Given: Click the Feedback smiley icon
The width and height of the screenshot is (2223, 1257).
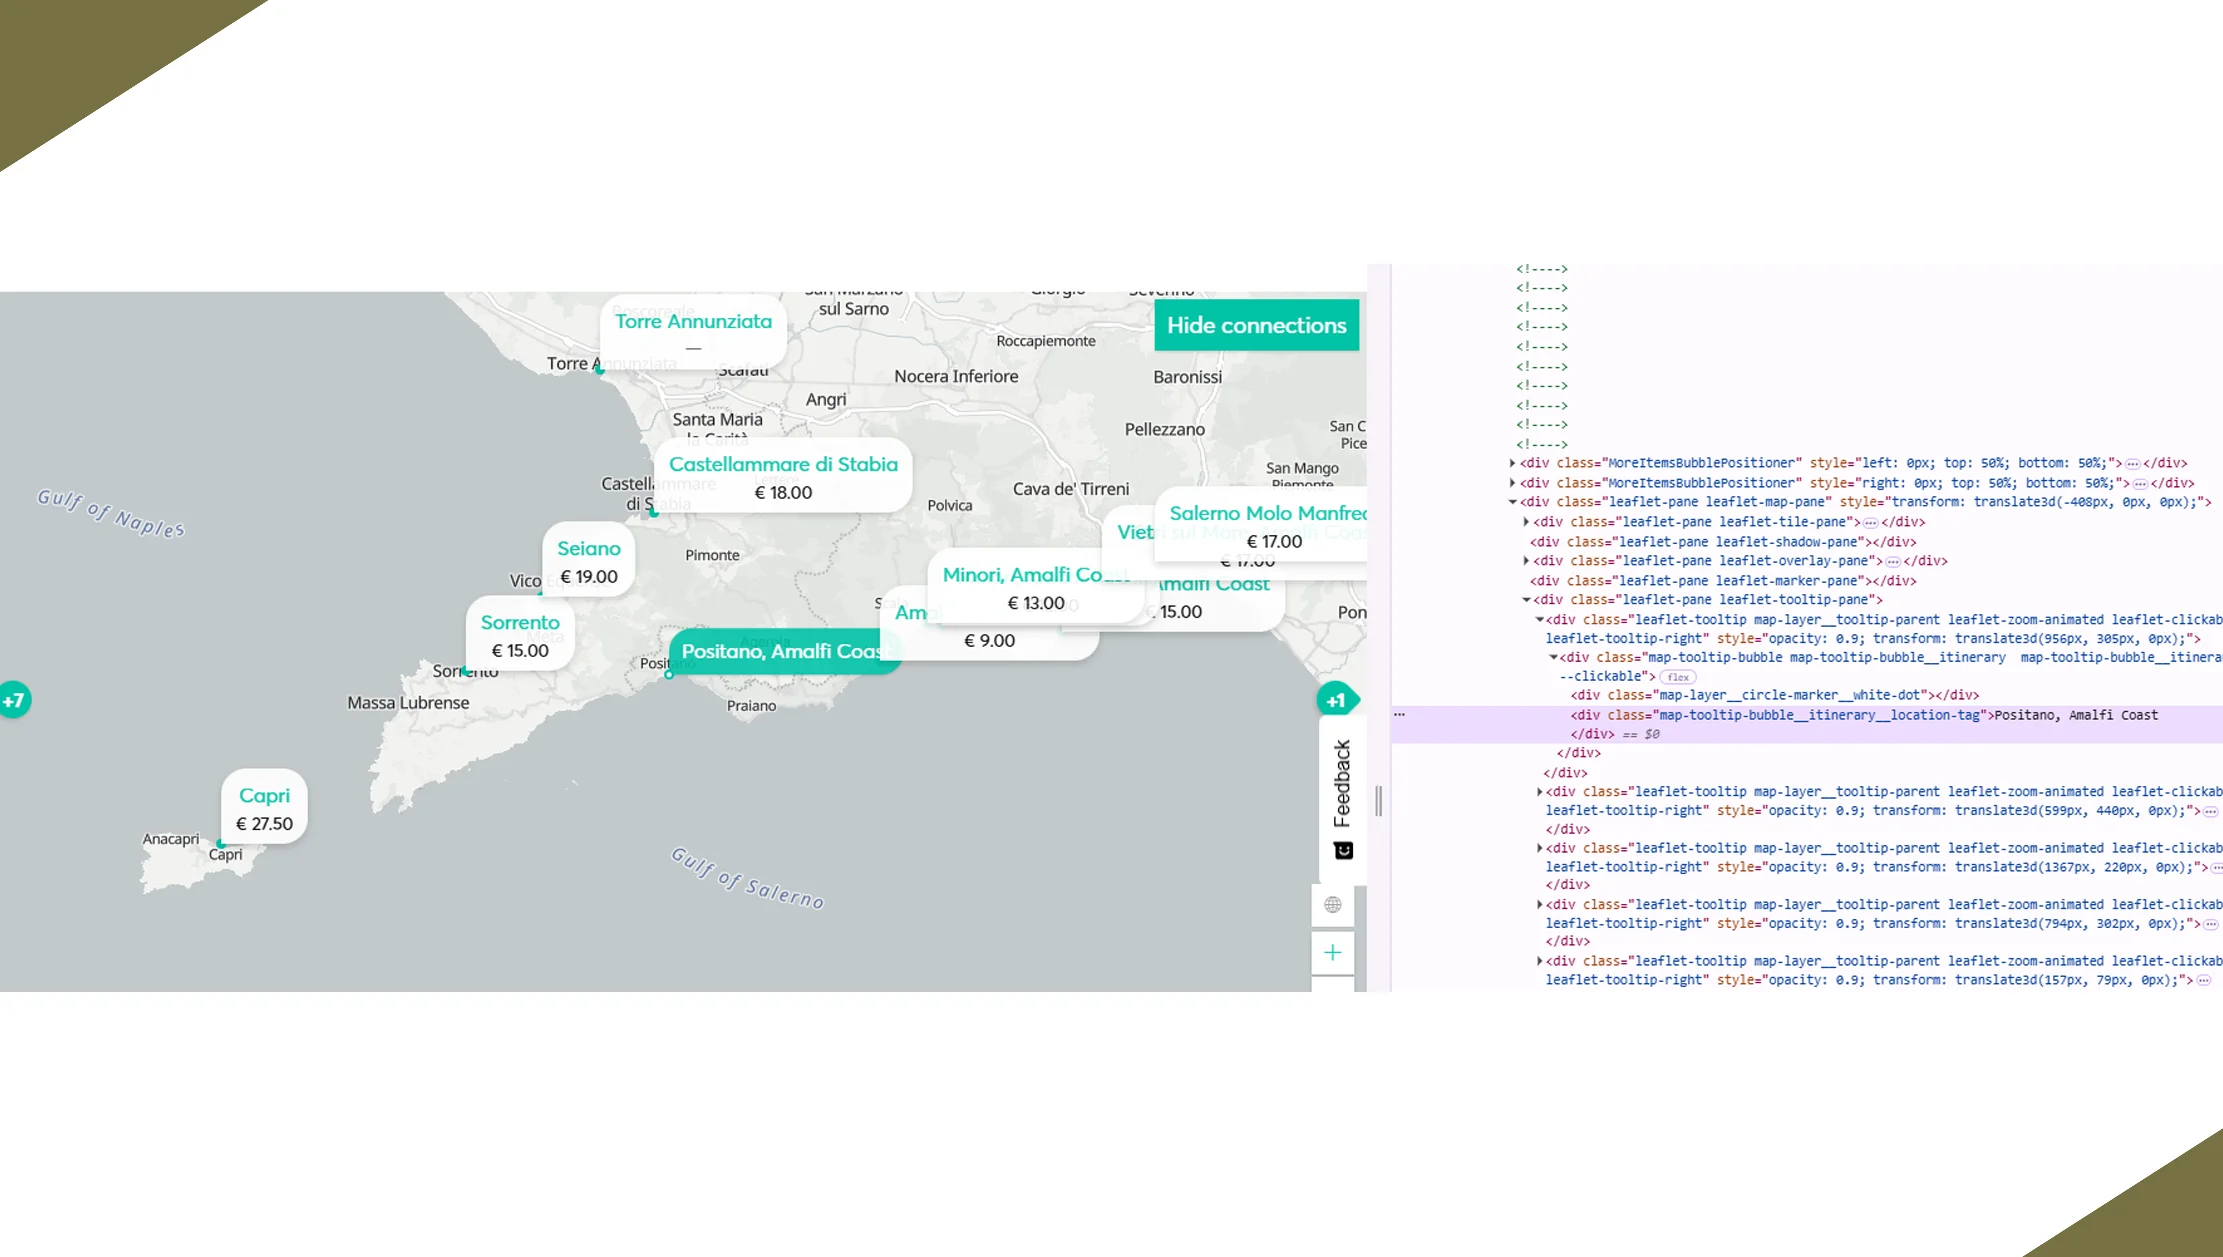Looking at the screenshot, I should tap(1343, 851).
